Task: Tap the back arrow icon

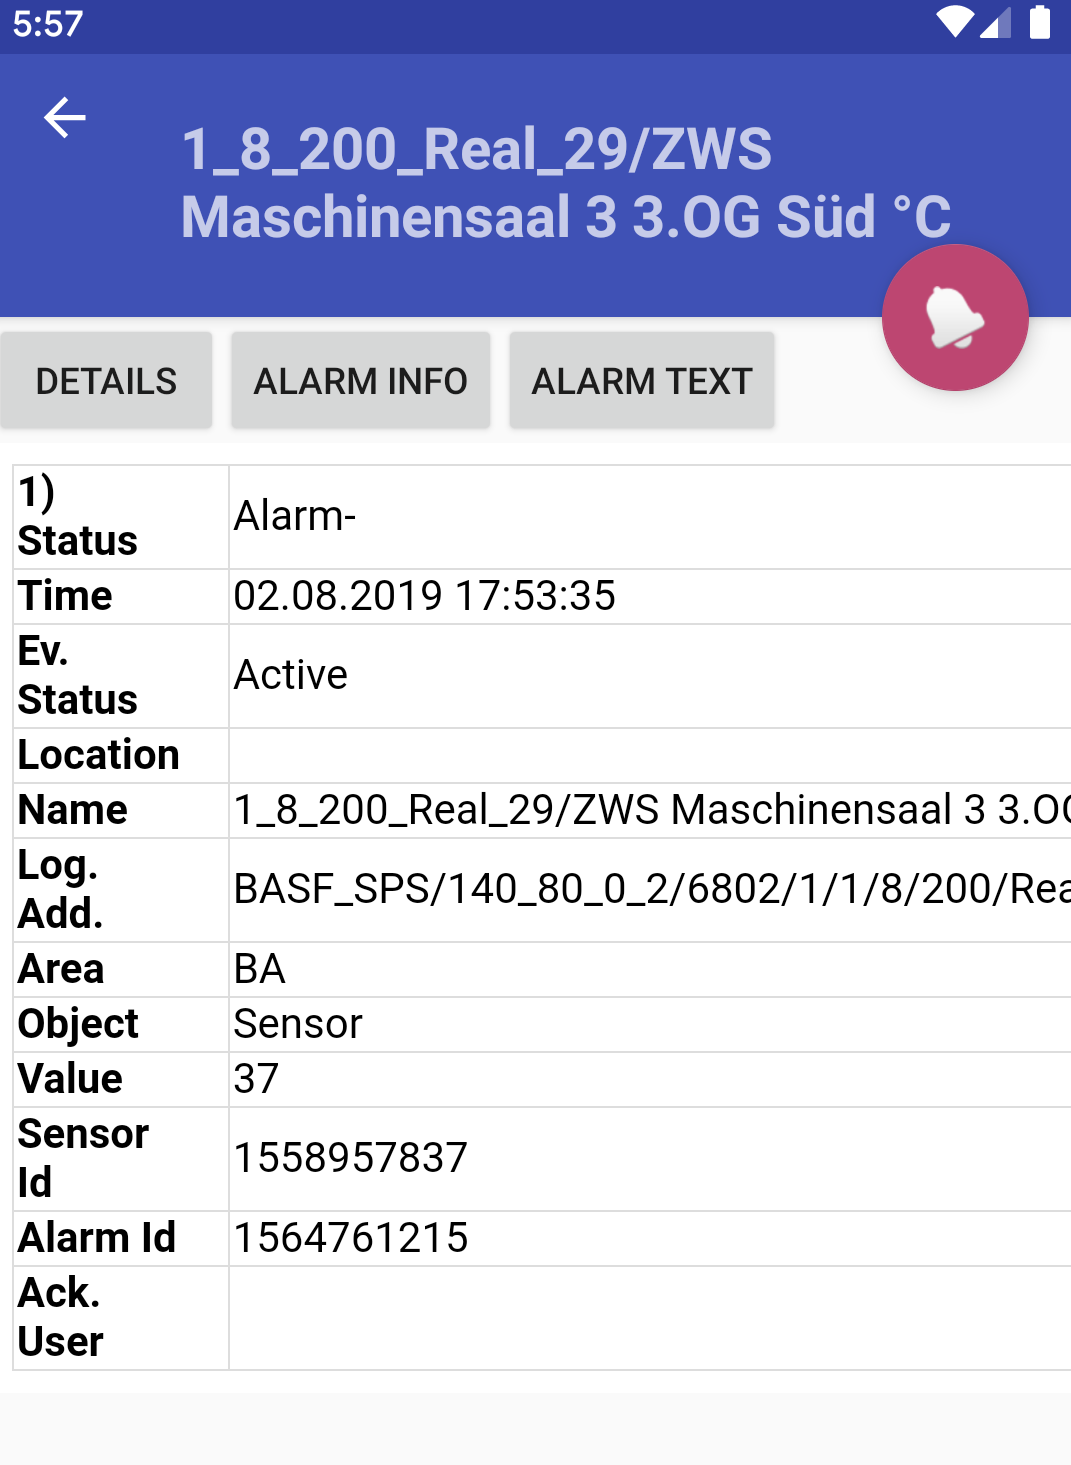Action: 65,118
